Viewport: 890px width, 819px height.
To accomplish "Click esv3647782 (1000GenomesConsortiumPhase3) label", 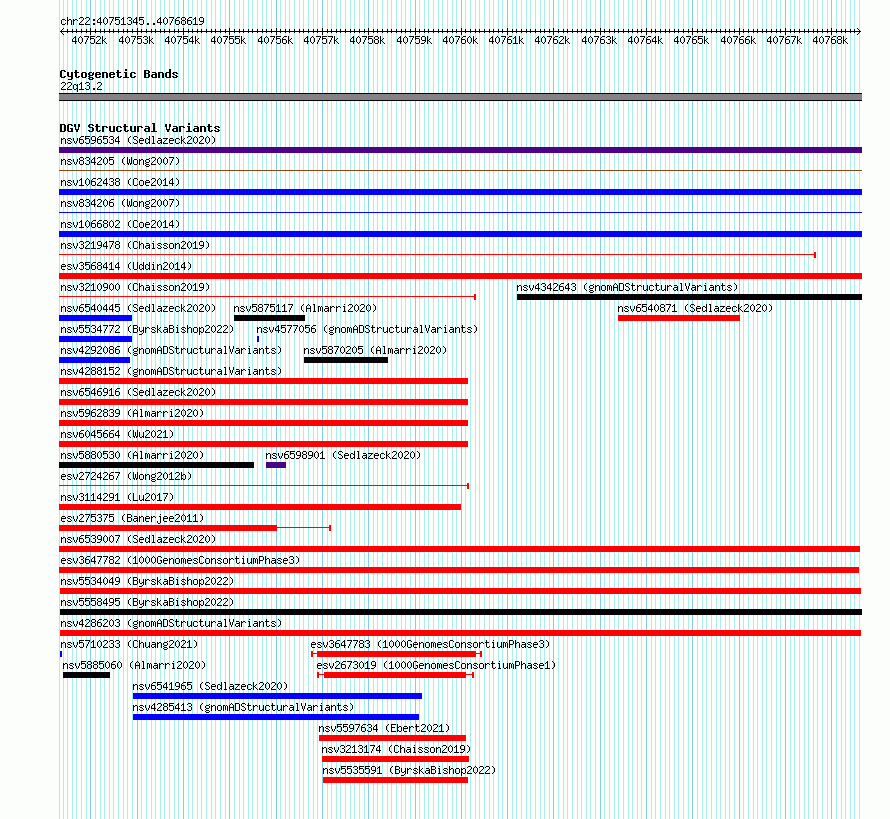I will 180,560.
